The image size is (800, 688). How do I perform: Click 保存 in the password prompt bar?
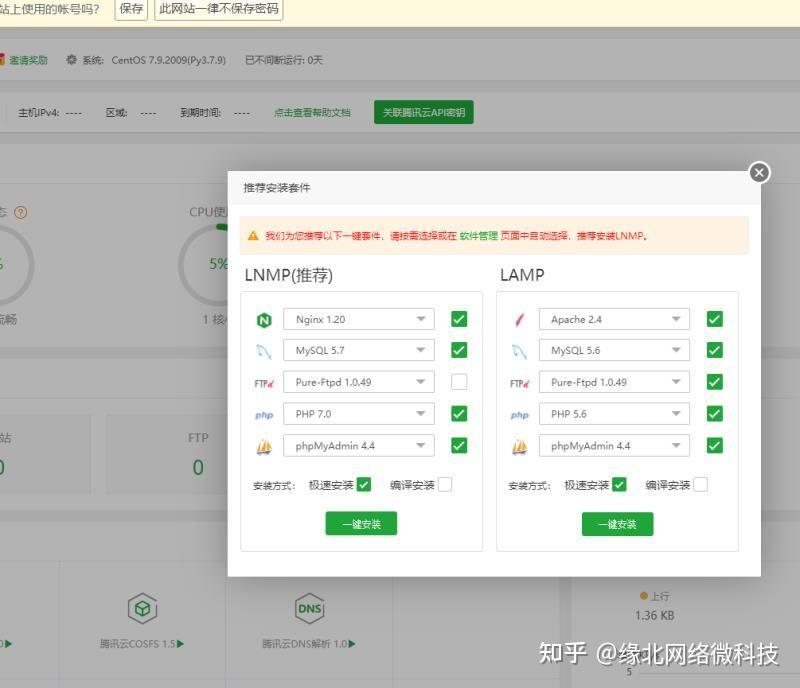(x=131, y=9)
